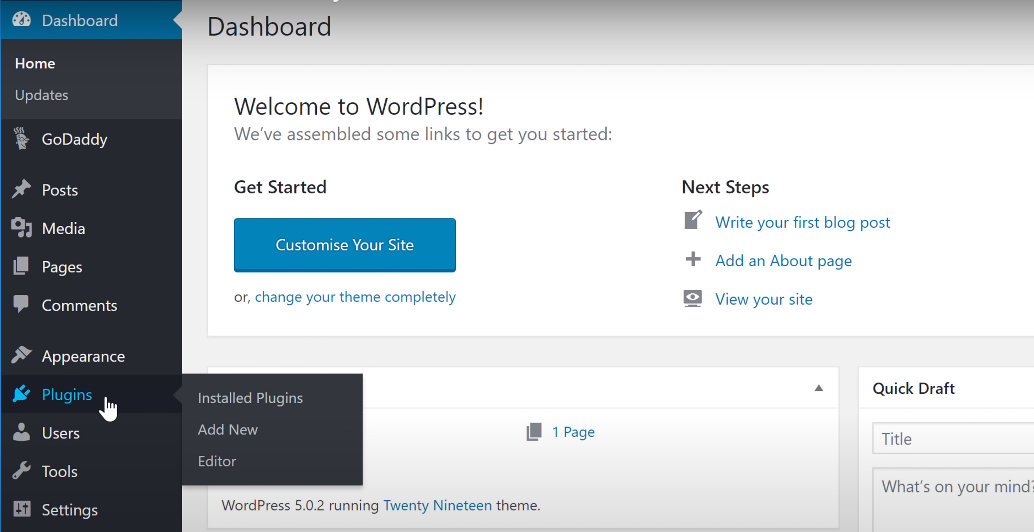Click the GoDaddy logo icon
Viewport: 1034px width, 532px height.
tap(21, 139)
